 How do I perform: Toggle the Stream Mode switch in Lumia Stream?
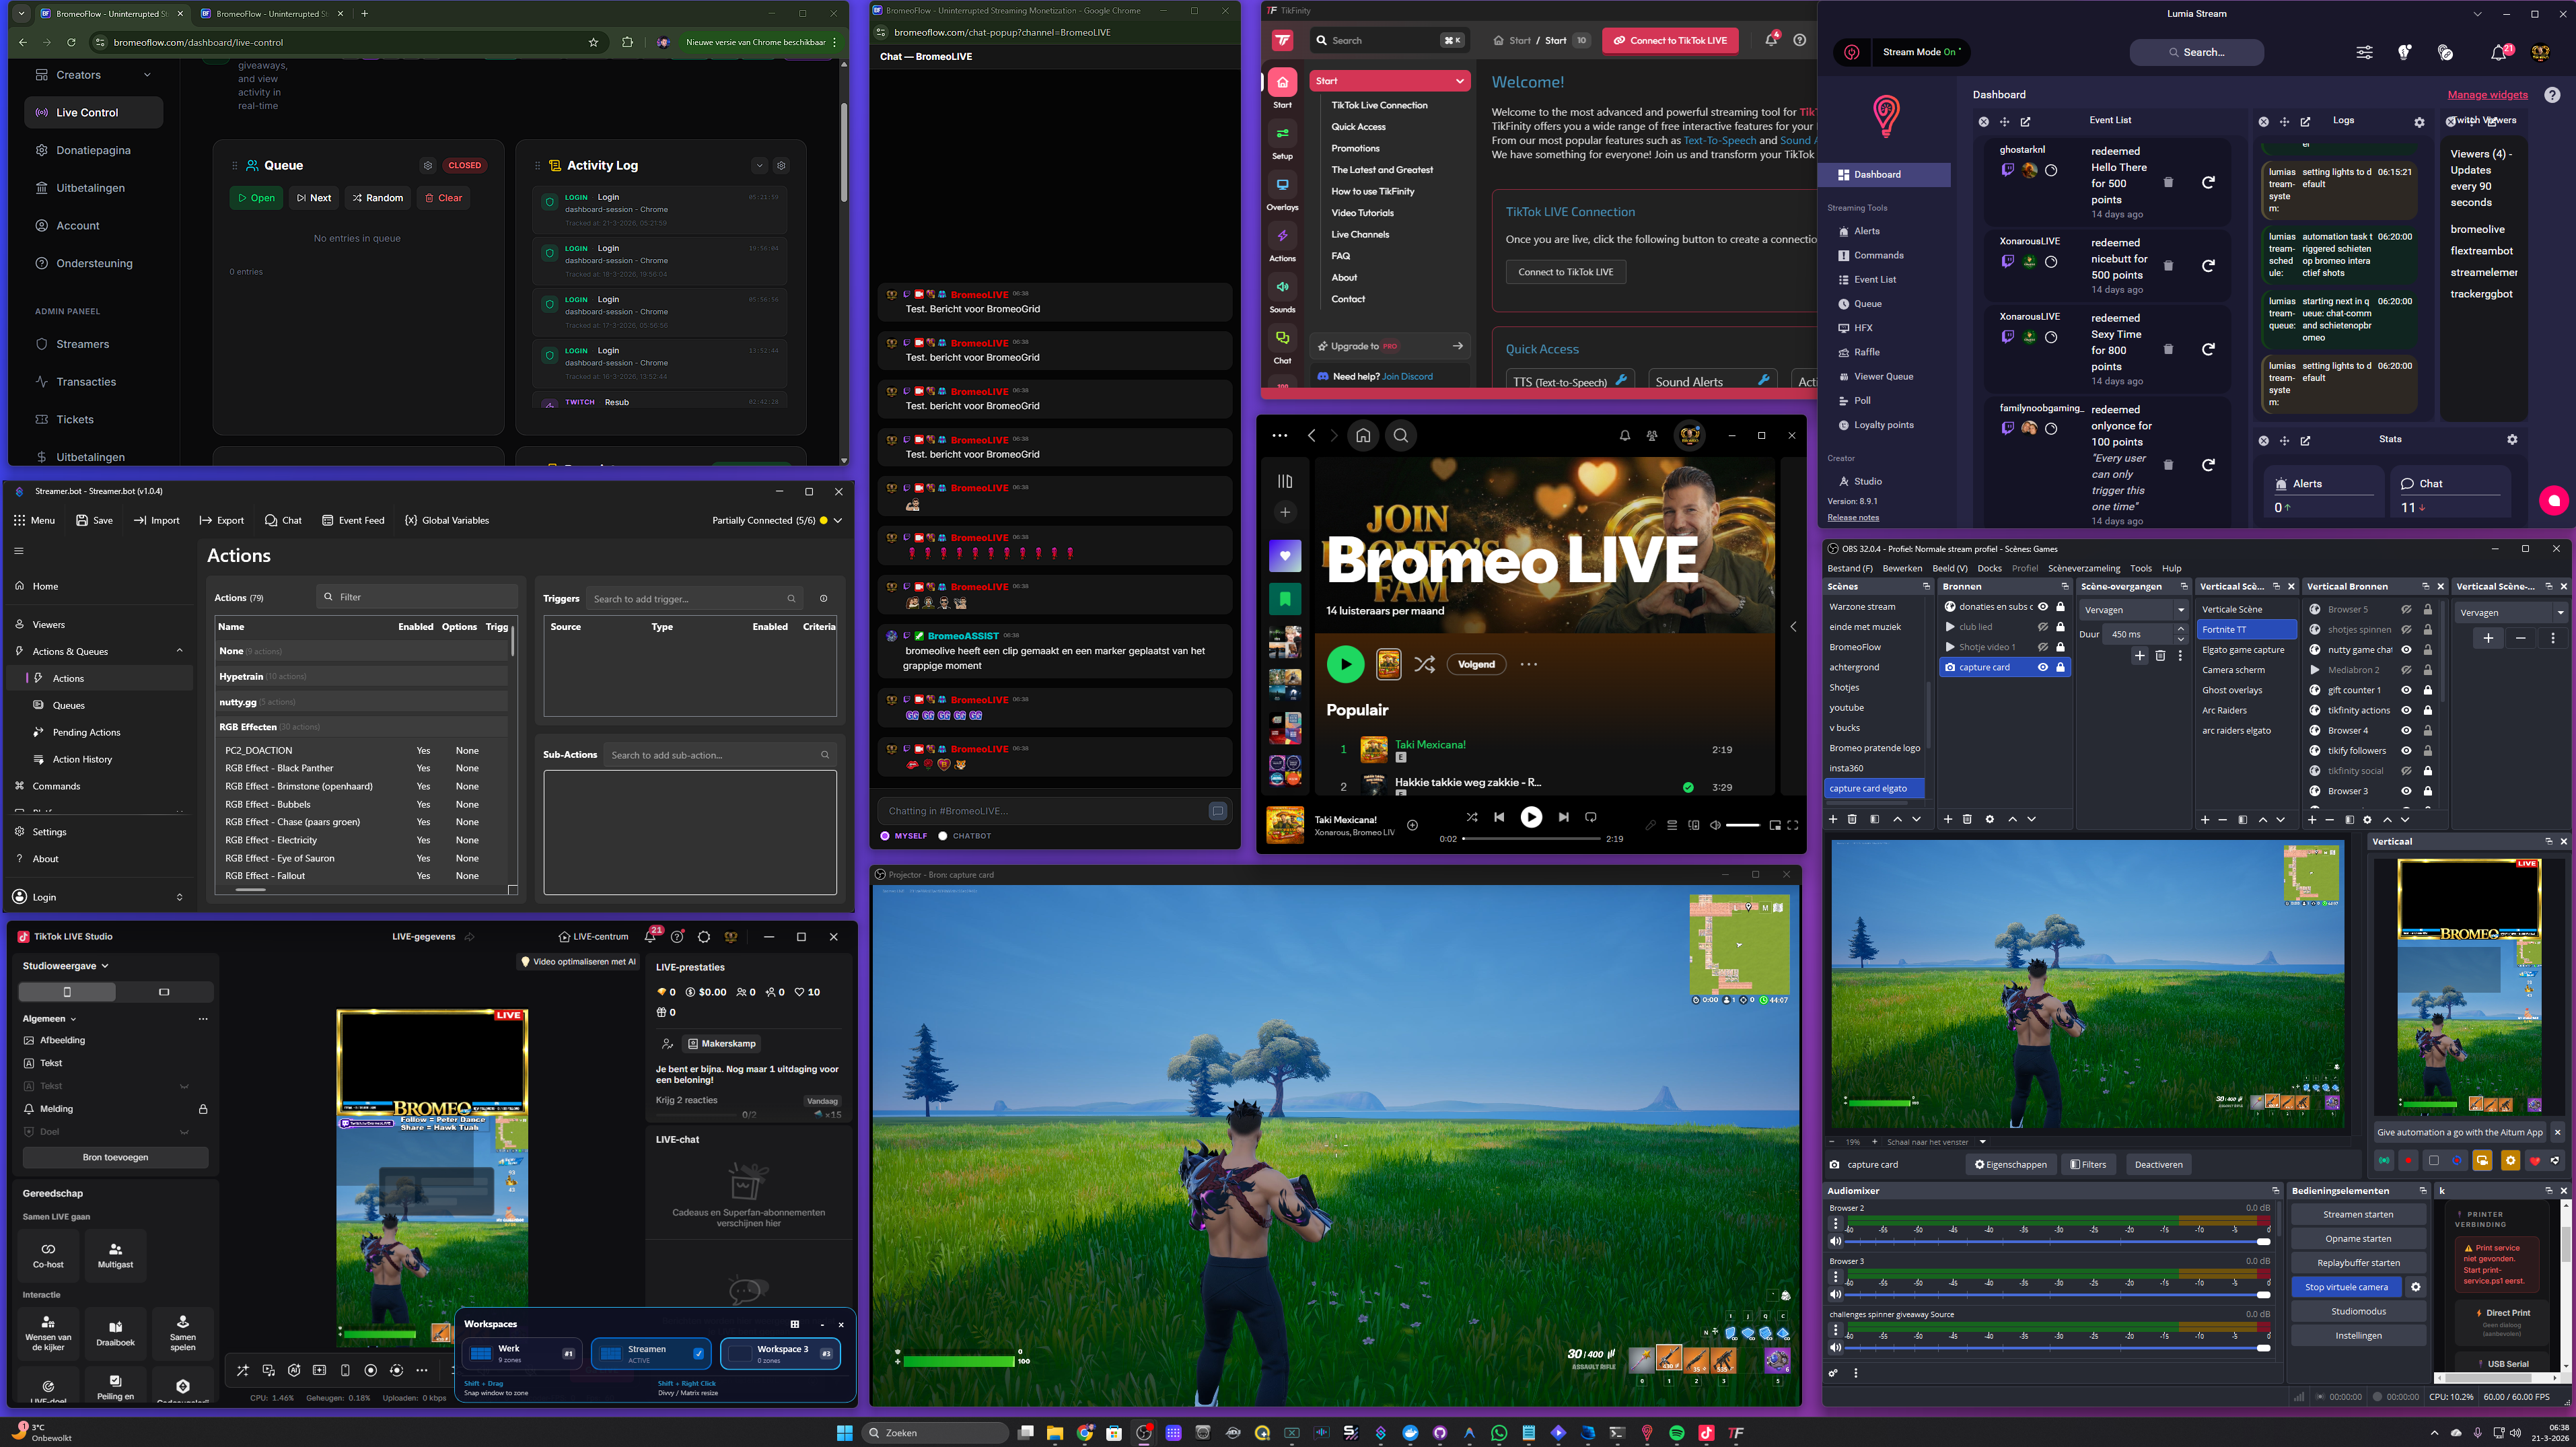[1919, 52]
